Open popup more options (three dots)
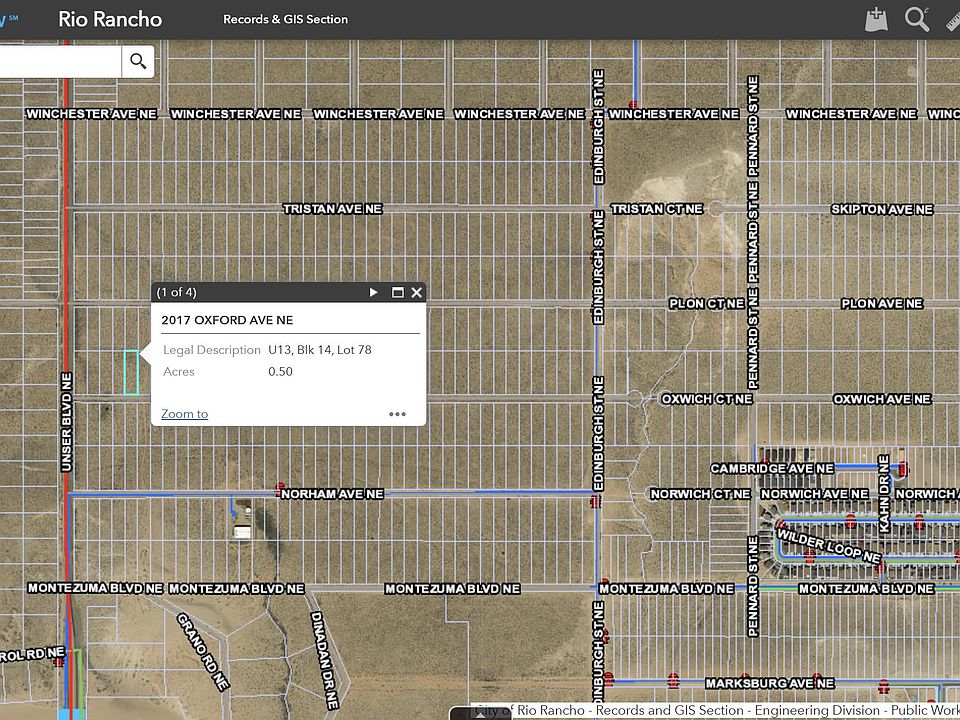 [397, 414]
